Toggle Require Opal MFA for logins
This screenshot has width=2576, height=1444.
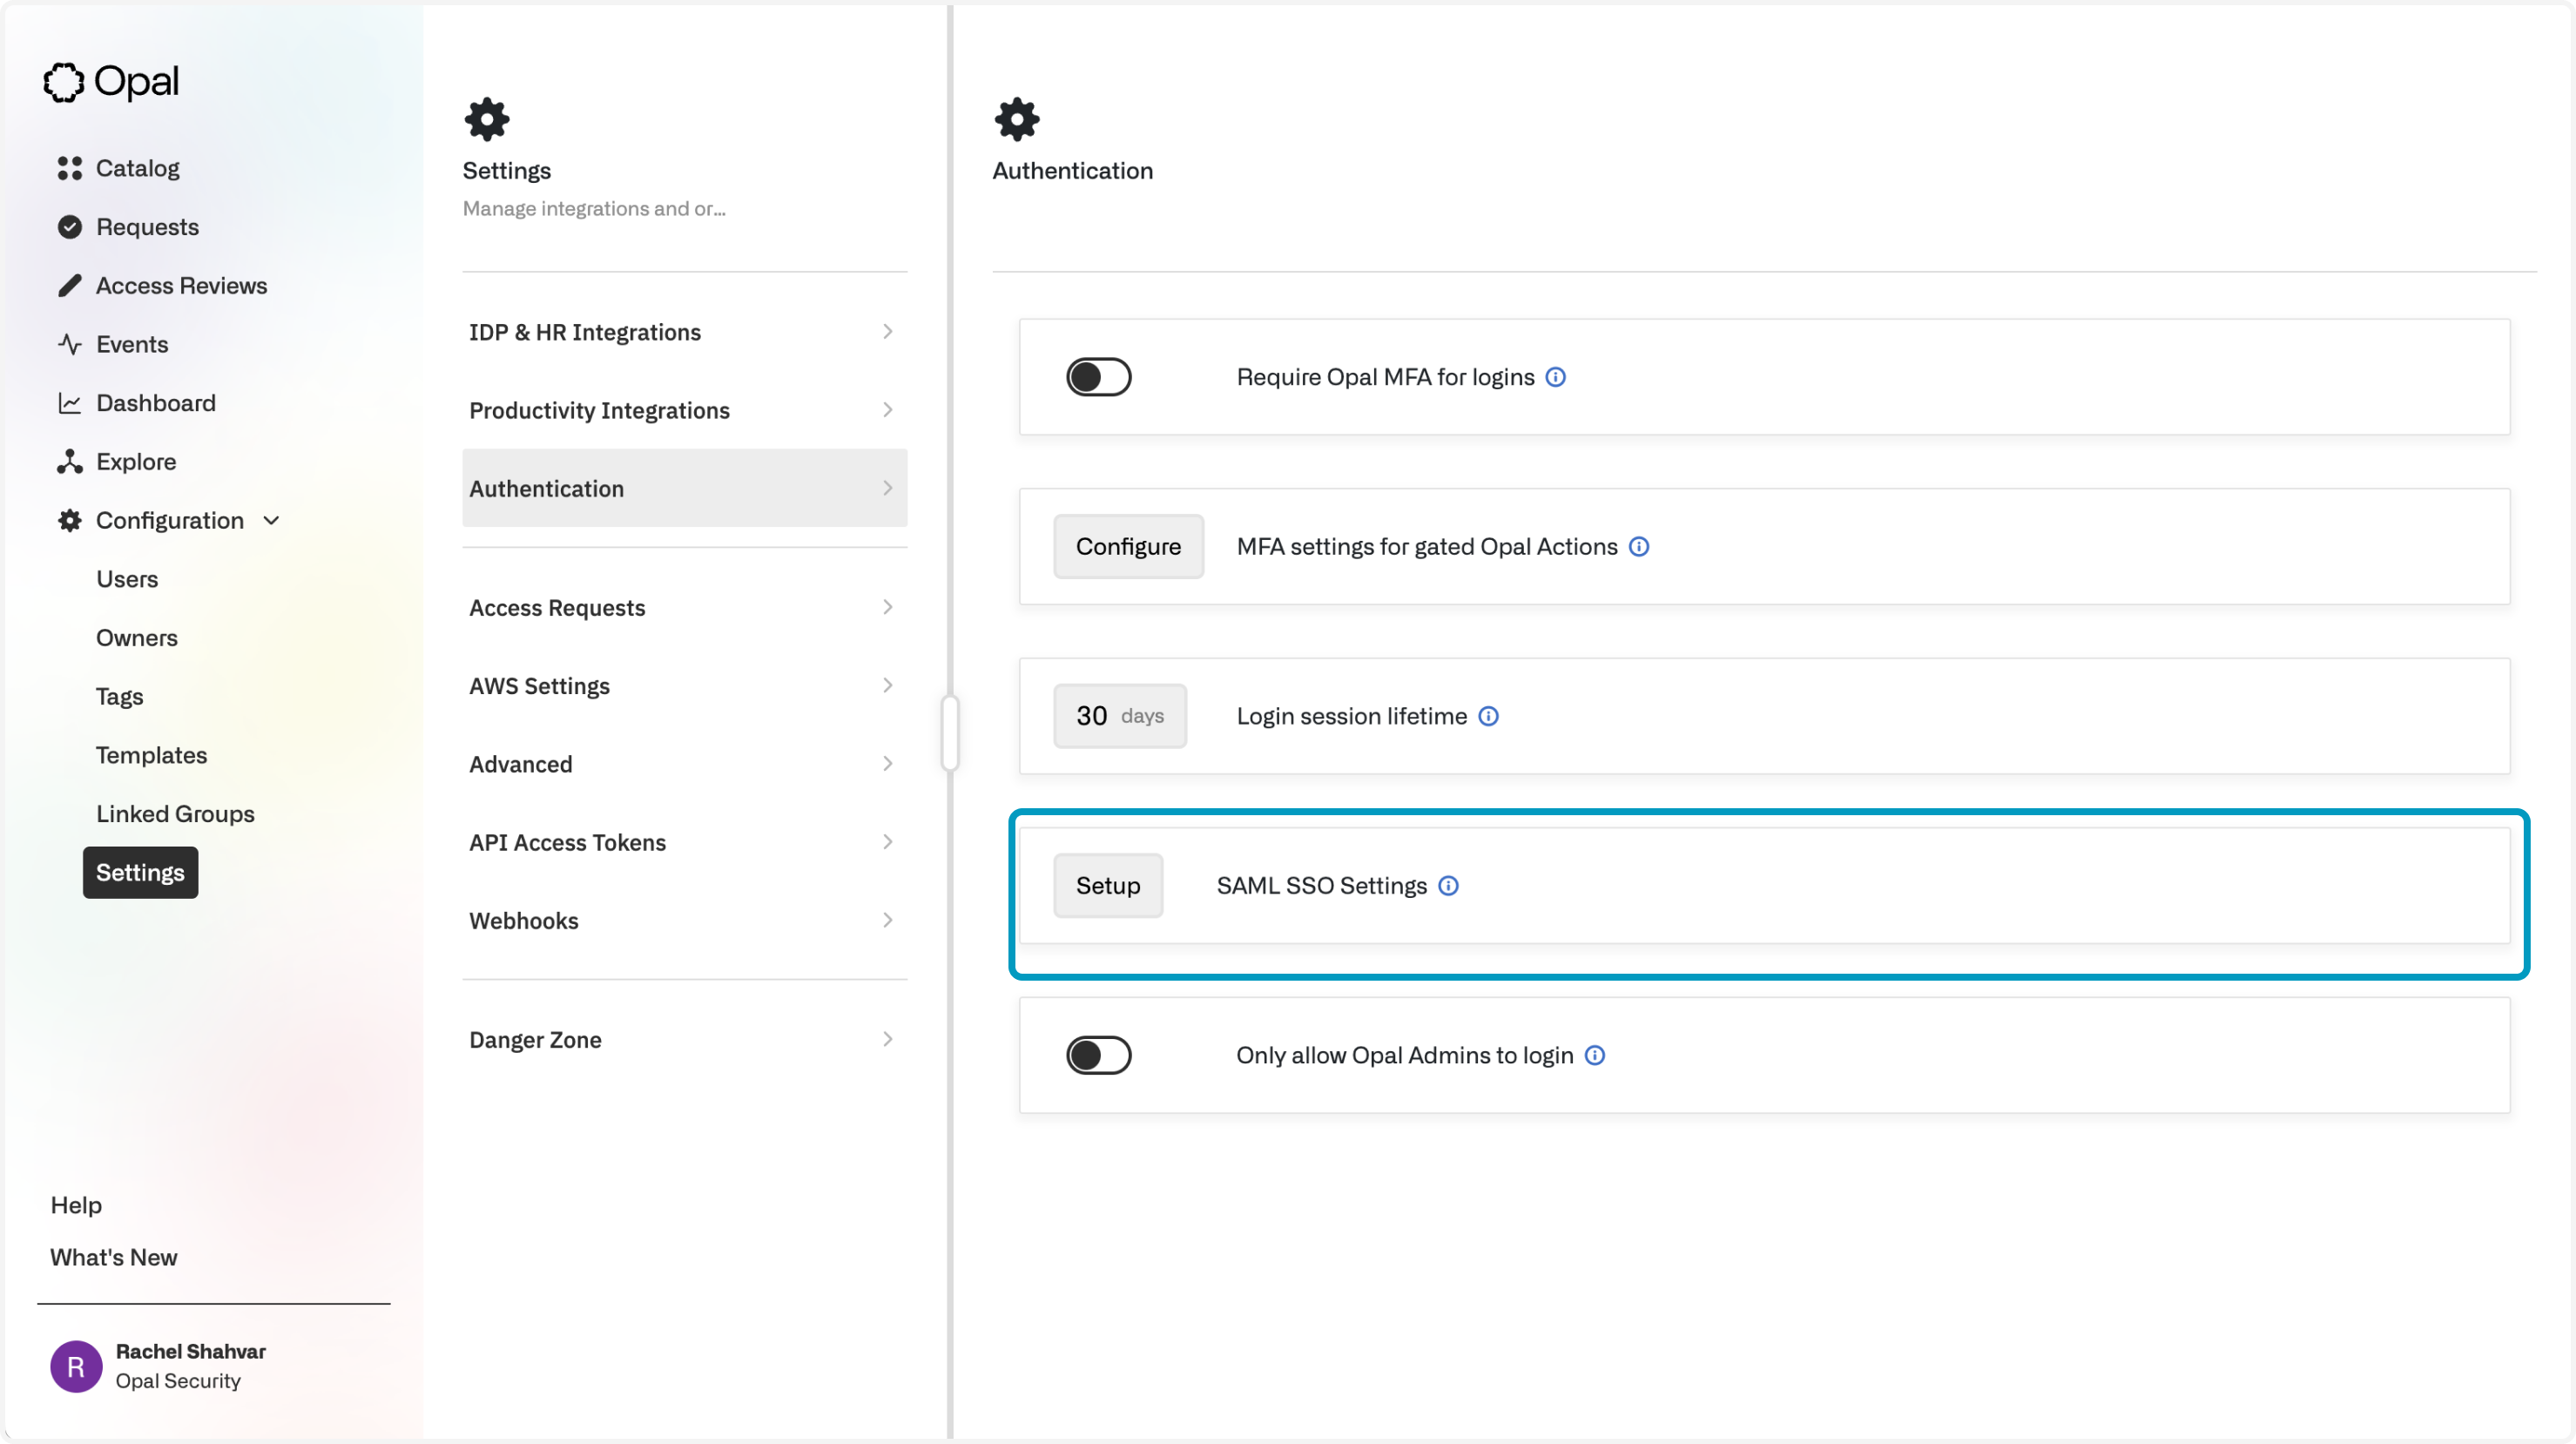click(x=1098, y=377)
